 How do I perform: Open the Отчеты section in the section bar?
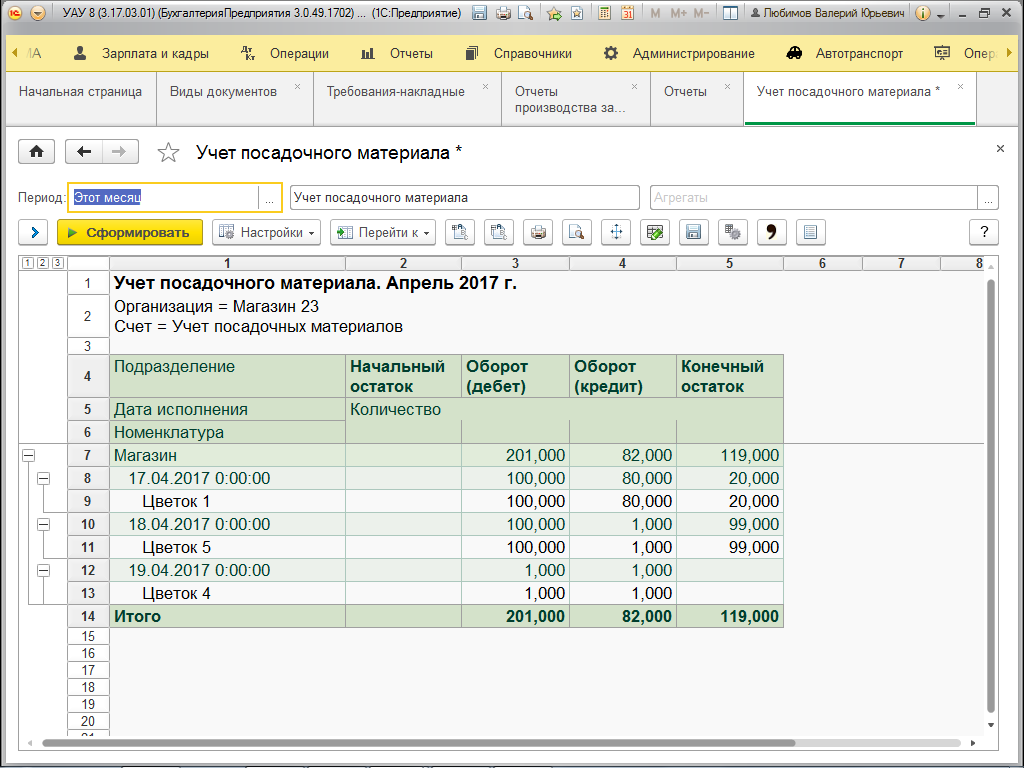(x=397, y=54)
